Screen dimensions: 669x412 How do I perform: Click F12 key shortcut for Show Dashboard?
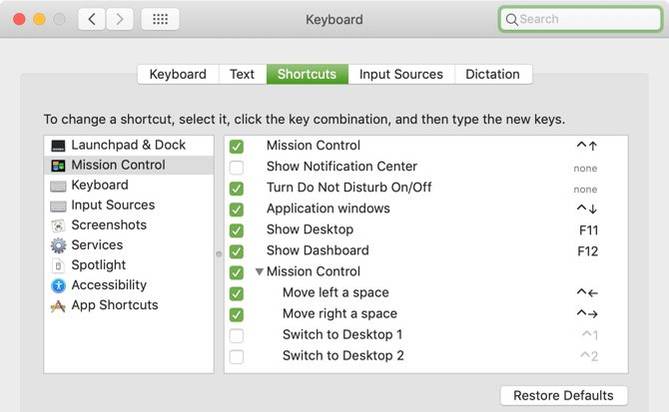click(588, 251)
